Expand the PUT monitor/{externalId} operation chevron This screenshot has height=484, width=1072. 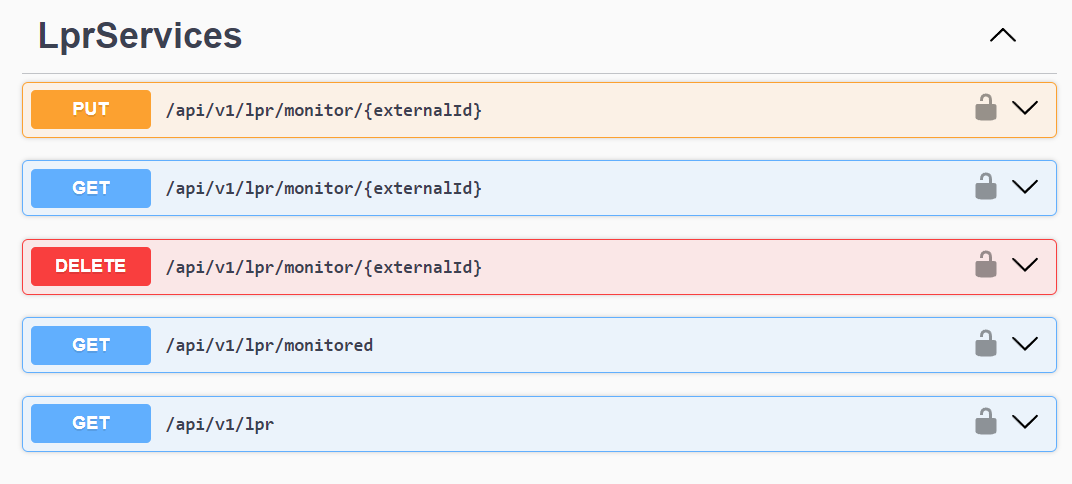click(x=1025, y=107)
